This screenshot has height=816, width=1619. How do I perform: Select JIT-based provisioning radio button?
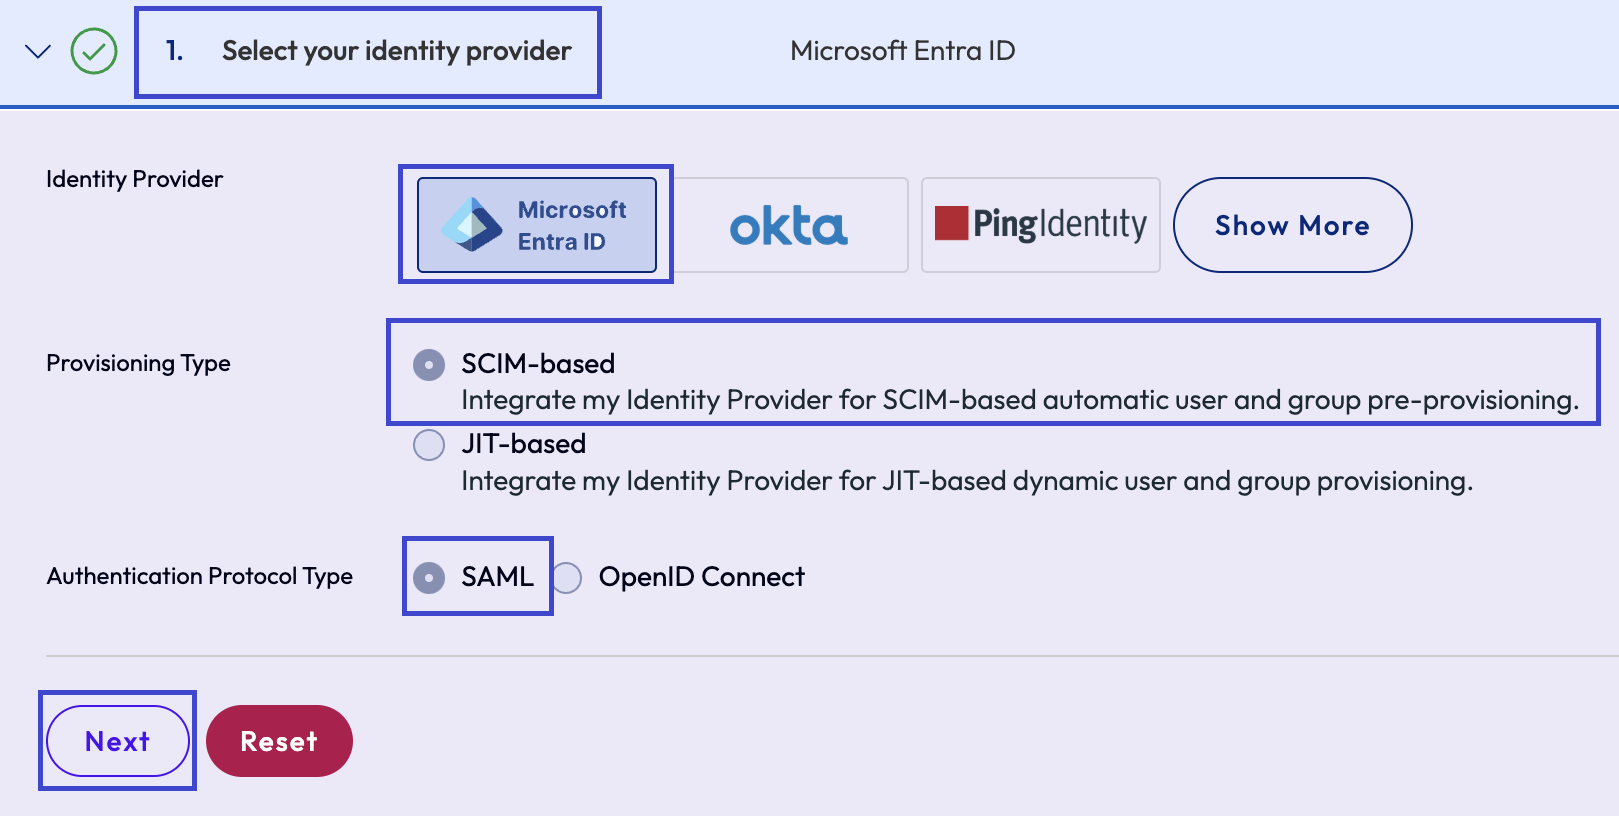429,445
